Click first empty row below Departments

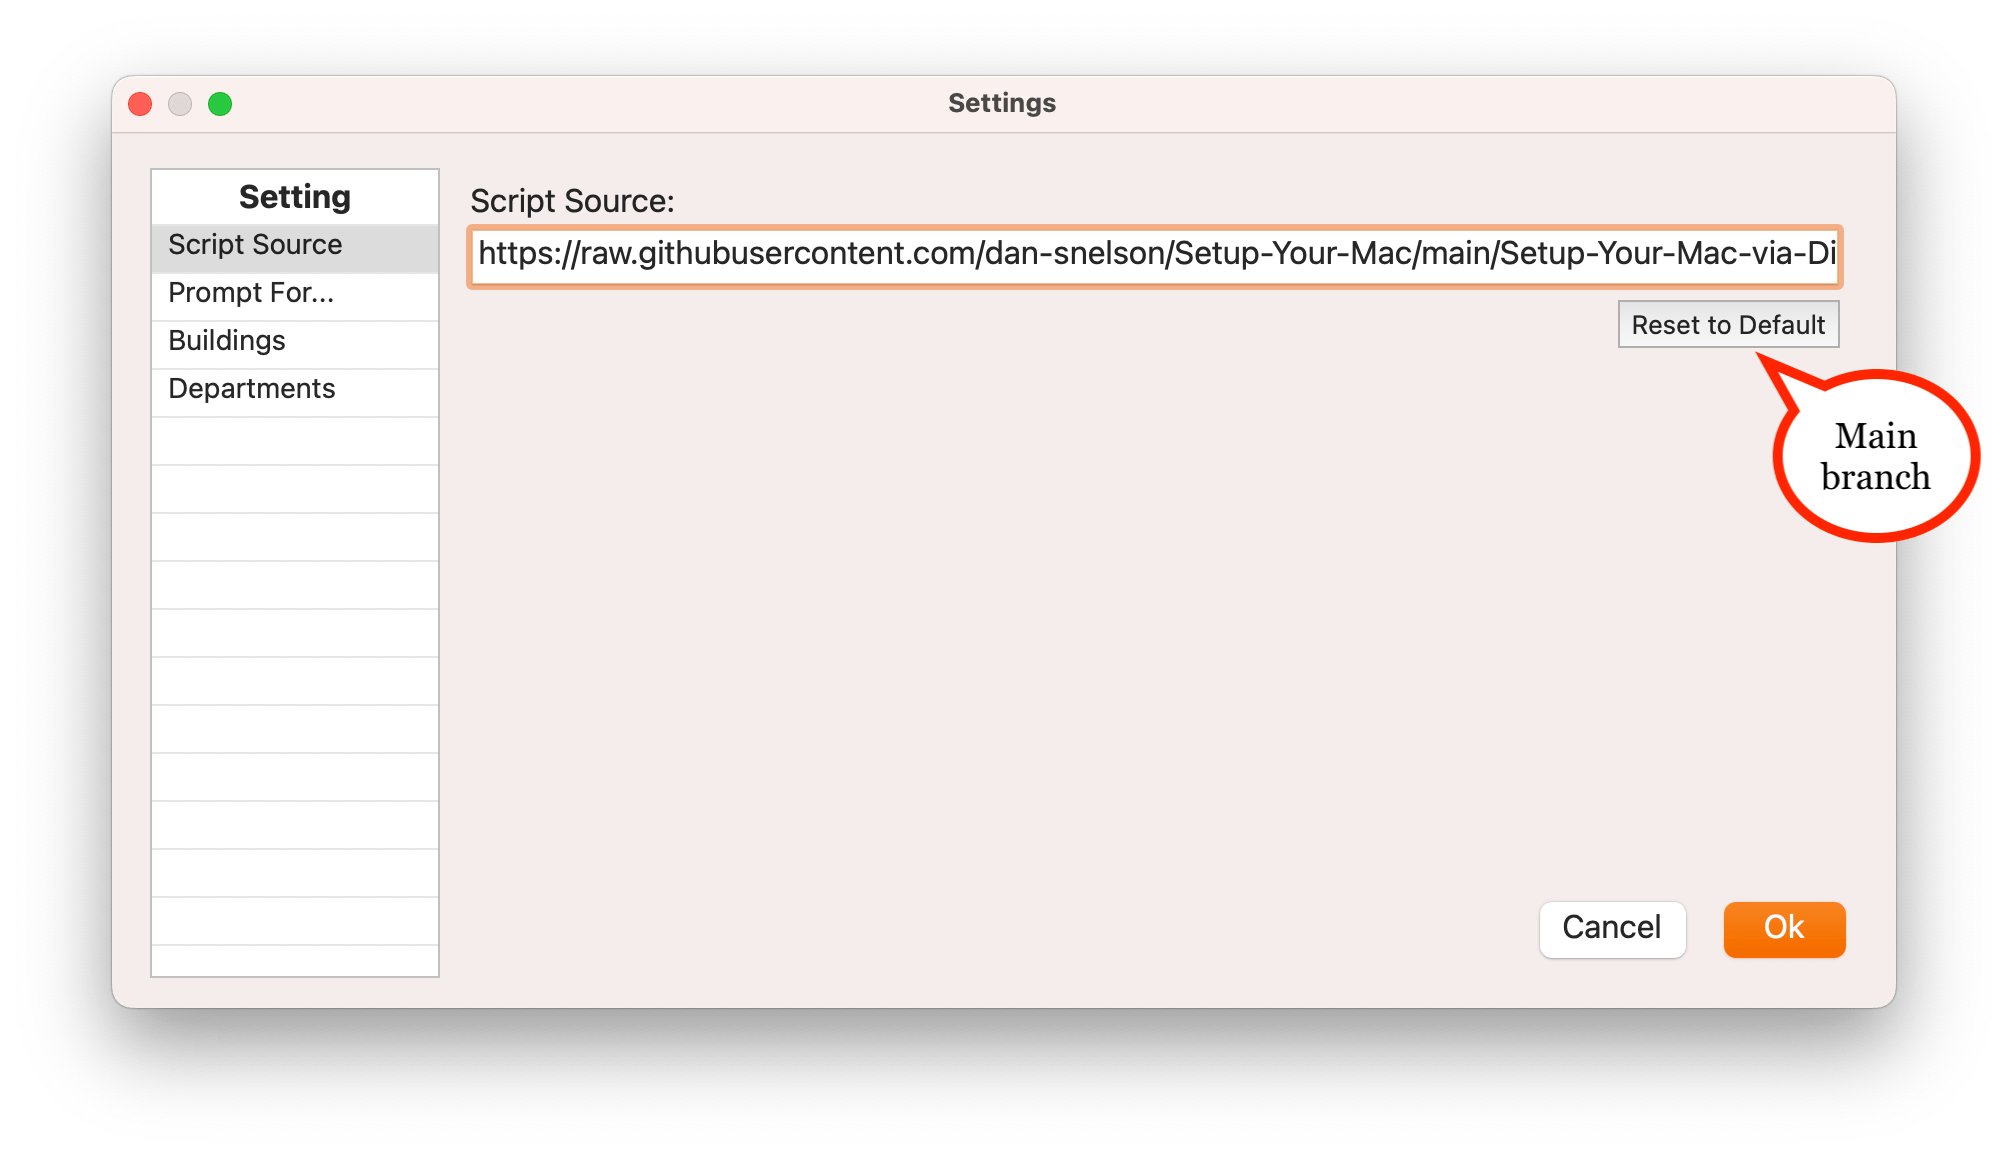[295, 441]
